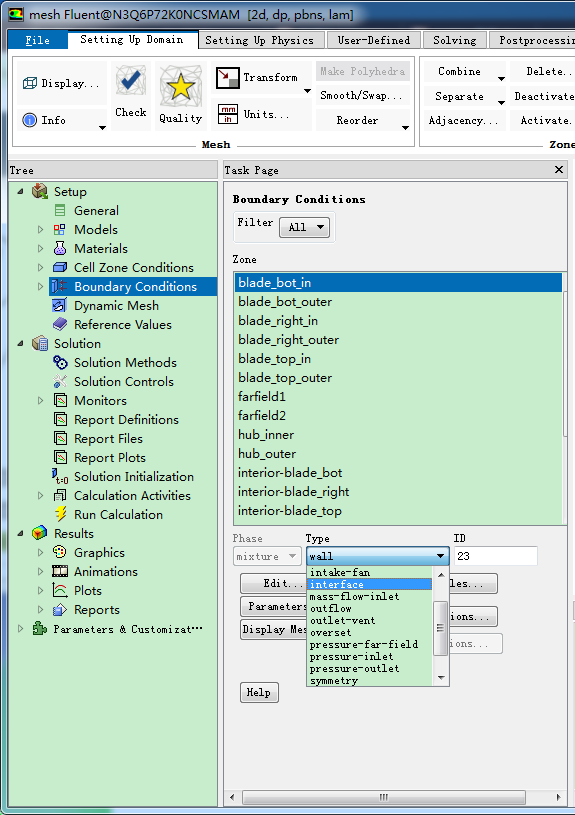Choose interface in the Type list

click(370, 584)
